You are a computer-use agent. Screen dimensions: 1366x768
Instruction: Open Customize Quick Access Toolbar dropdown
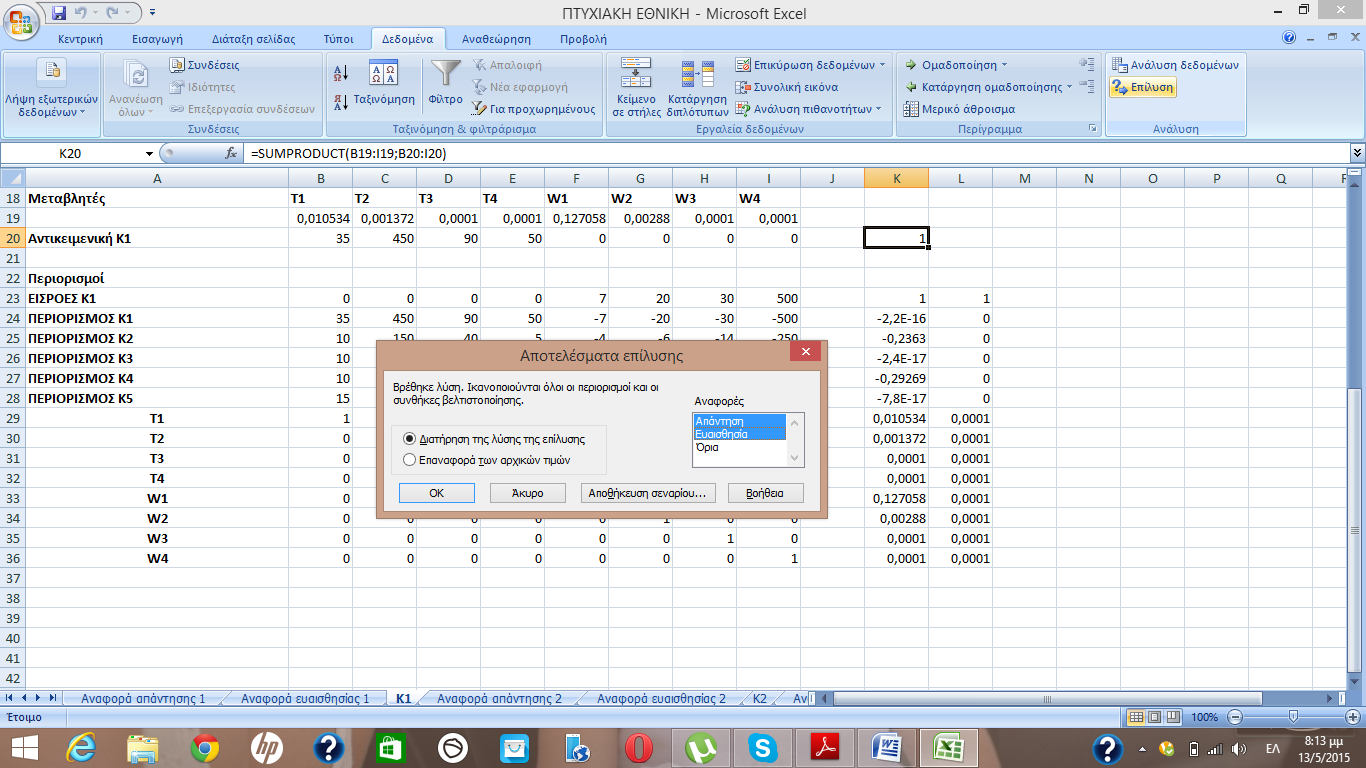point(152,13)
